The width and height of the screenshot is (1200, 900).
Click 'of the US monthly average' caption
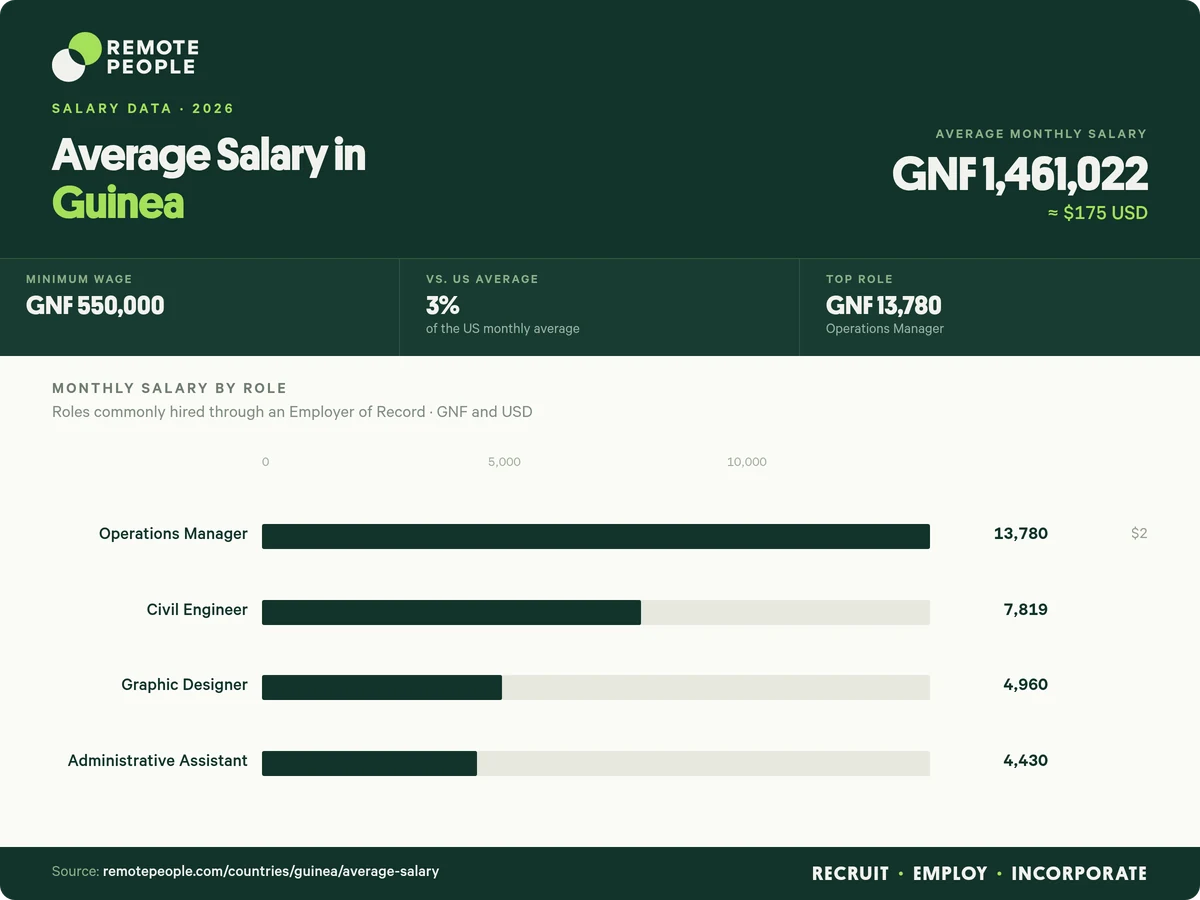tap(503, 328)
